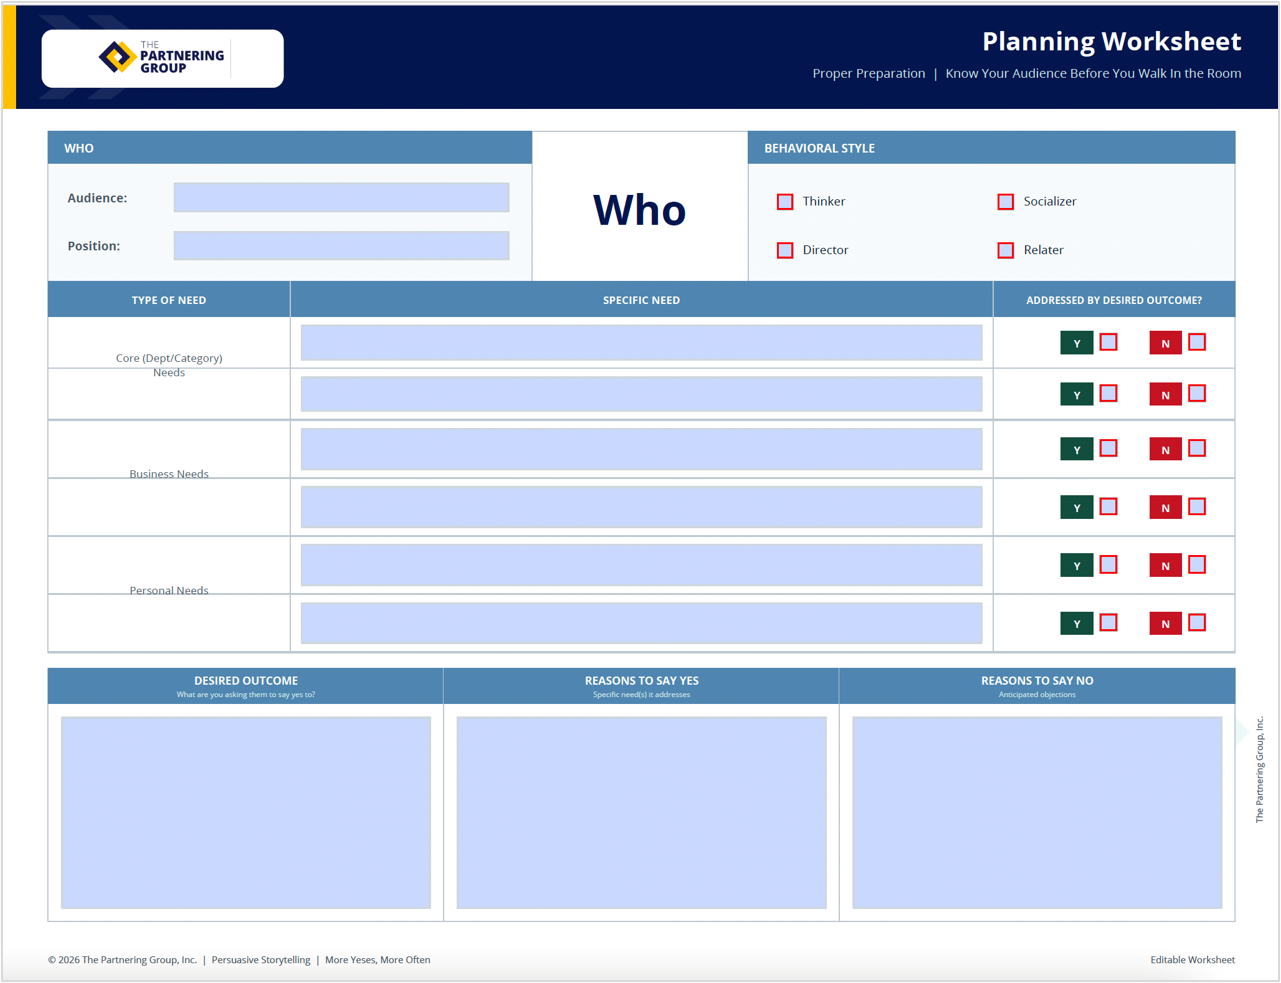Click the 'TYPE OF NEED' column header

point(169,300)
